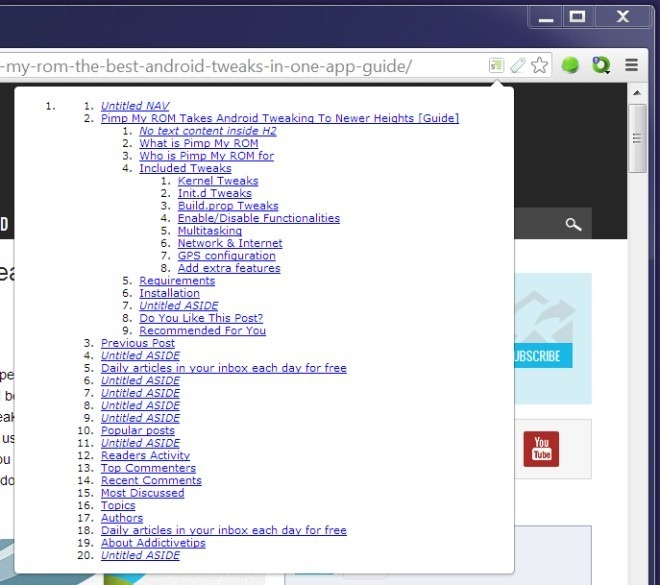The height and width of the screenshot is (585, 660).
Task: Open Untitled ASIDE item 7 under the article
Action: 179,306
